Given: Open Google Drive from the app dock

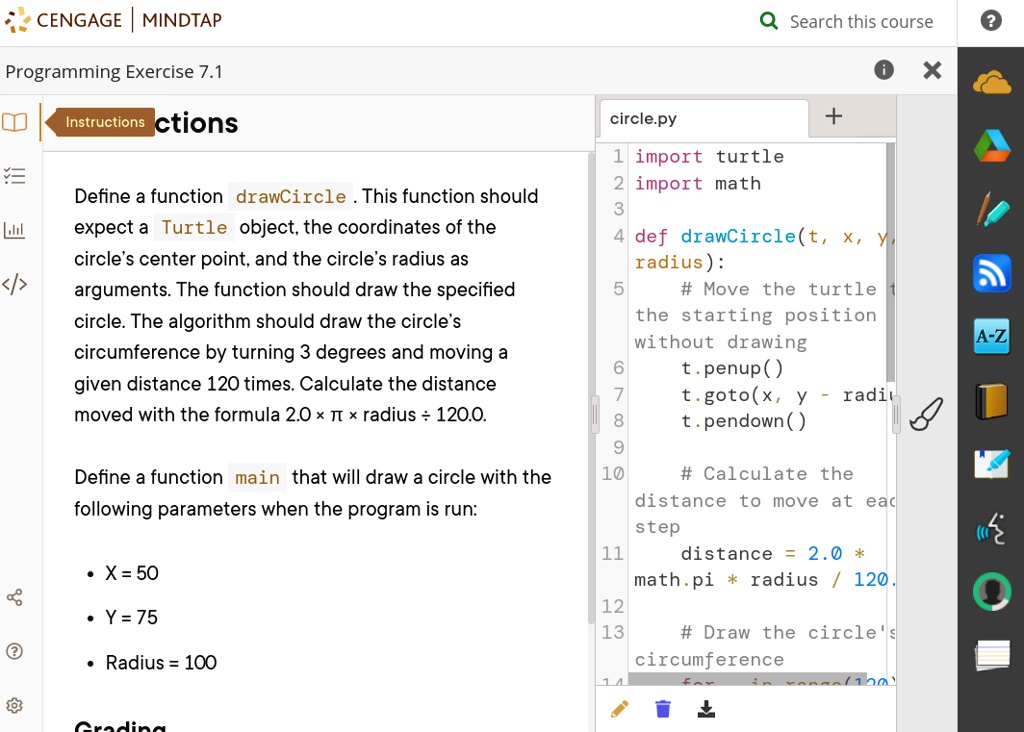Looking at the screenshot, I should click(x=991, y=145).
